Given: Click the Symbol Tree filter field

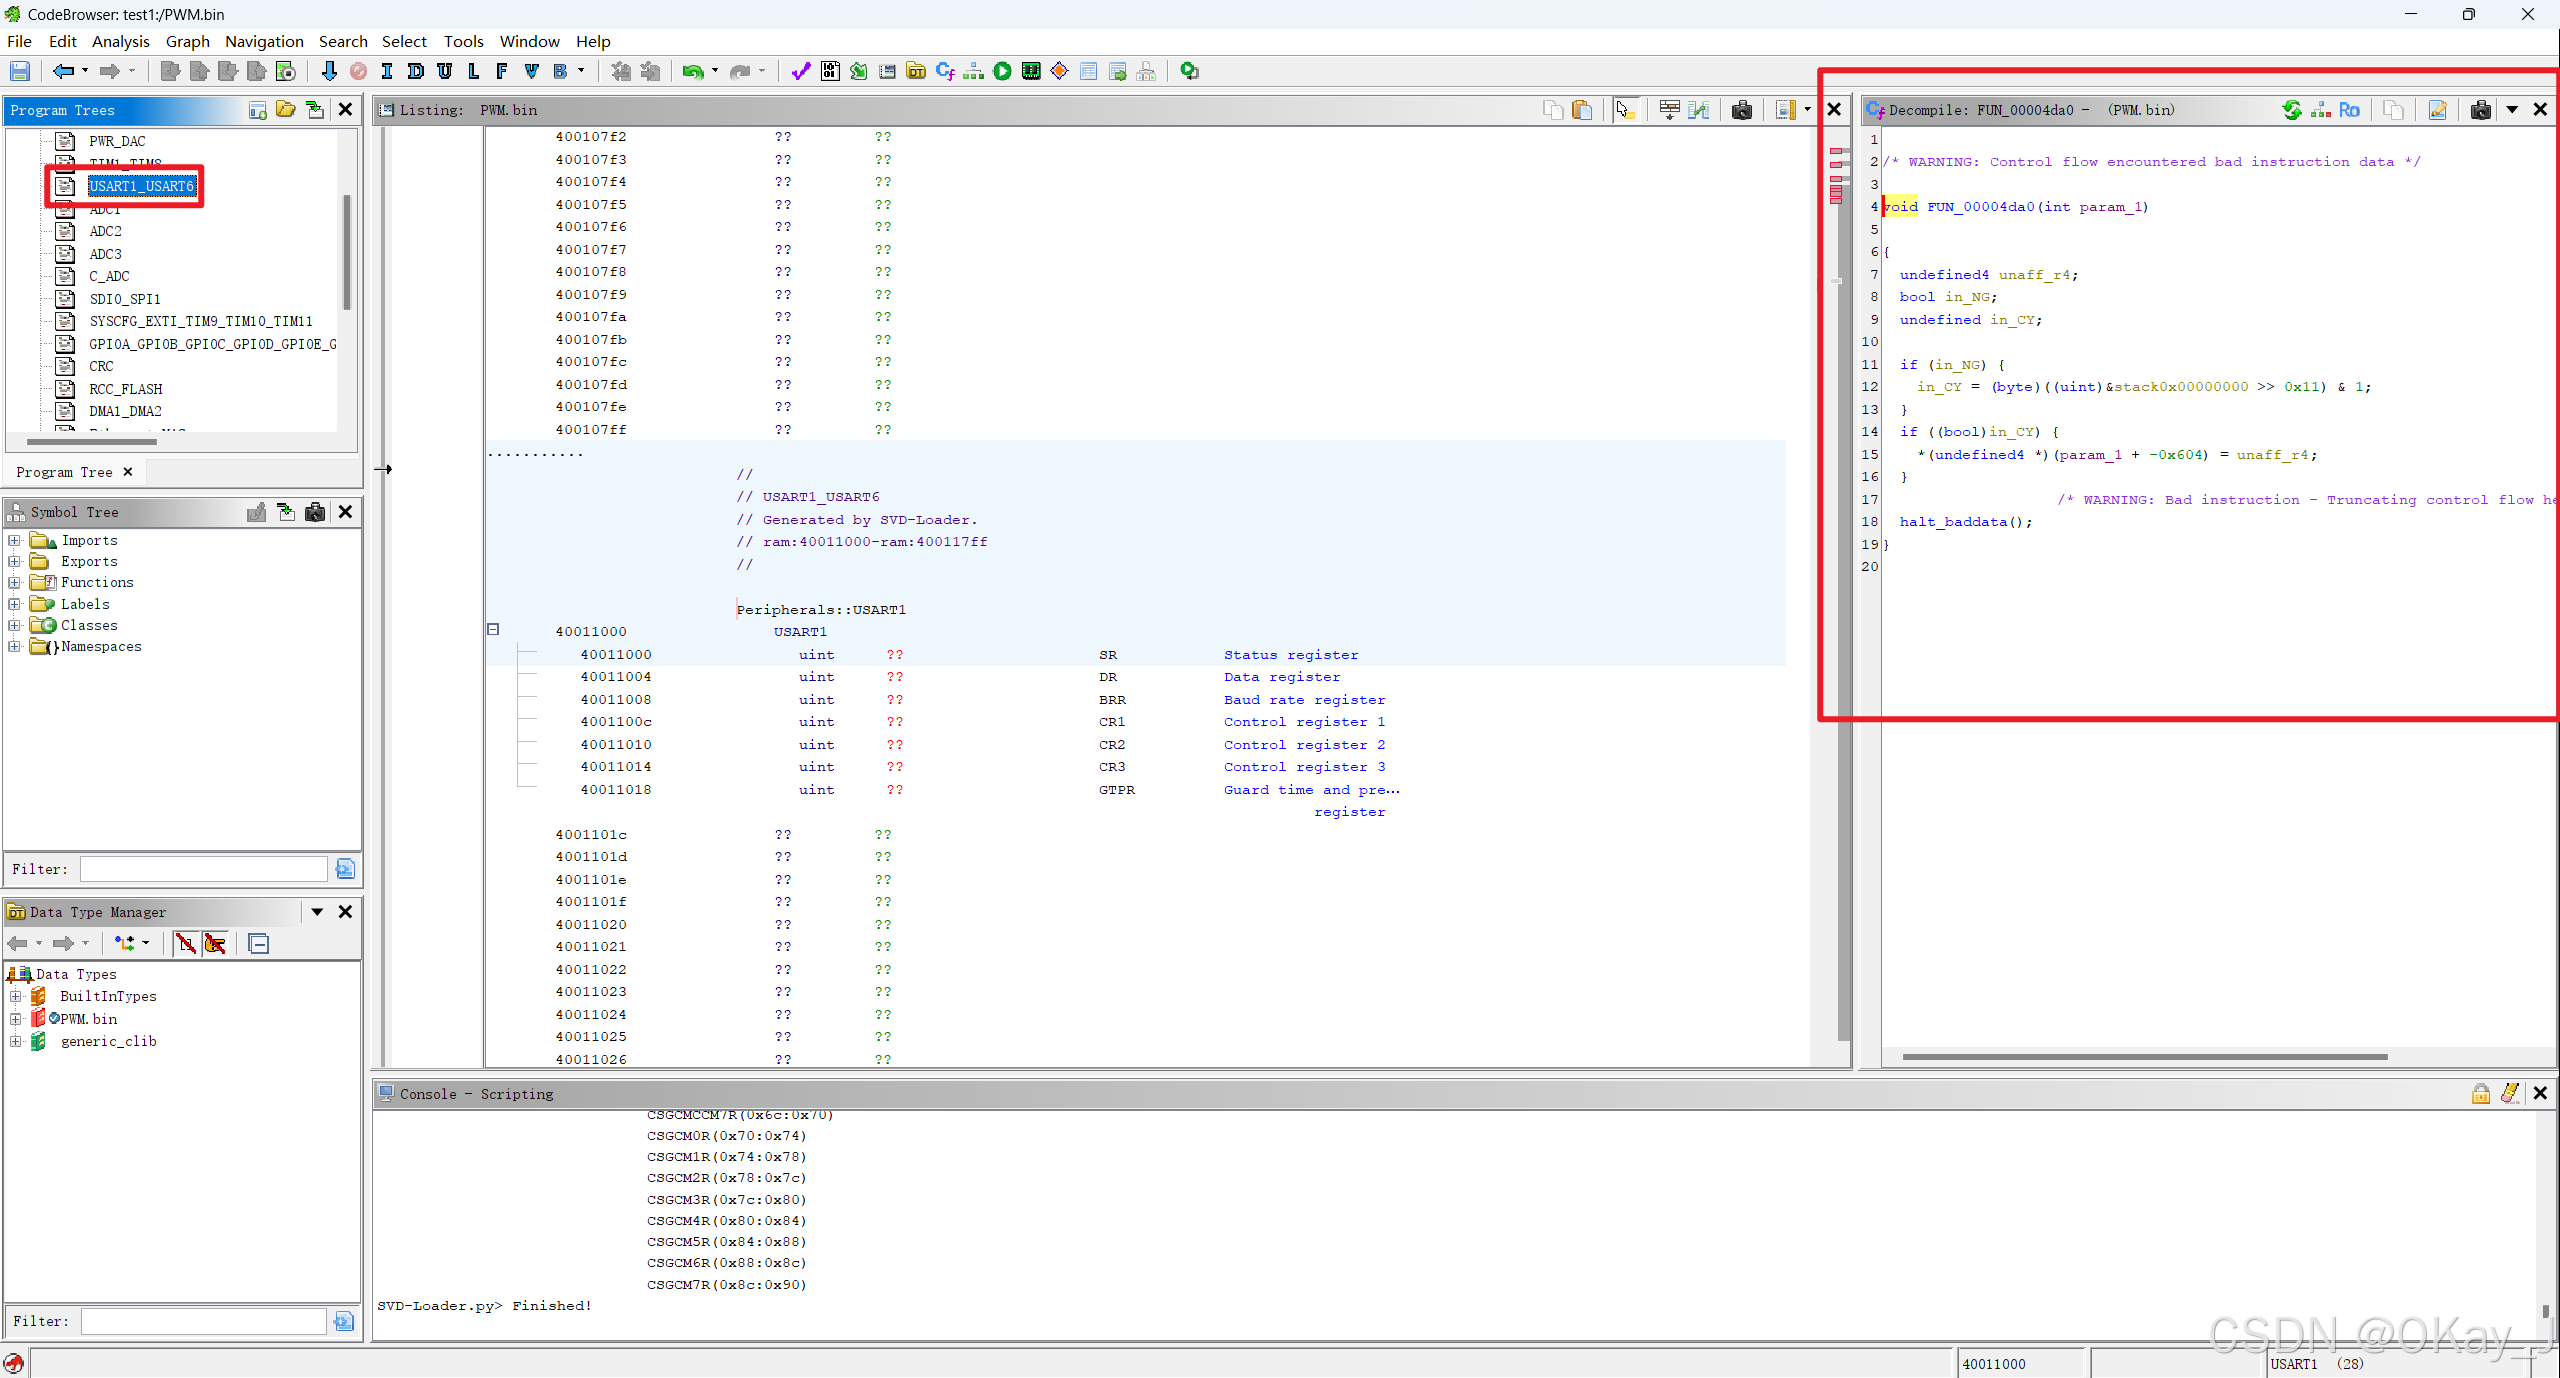Looking at the screenshot, I should point(204,869).
